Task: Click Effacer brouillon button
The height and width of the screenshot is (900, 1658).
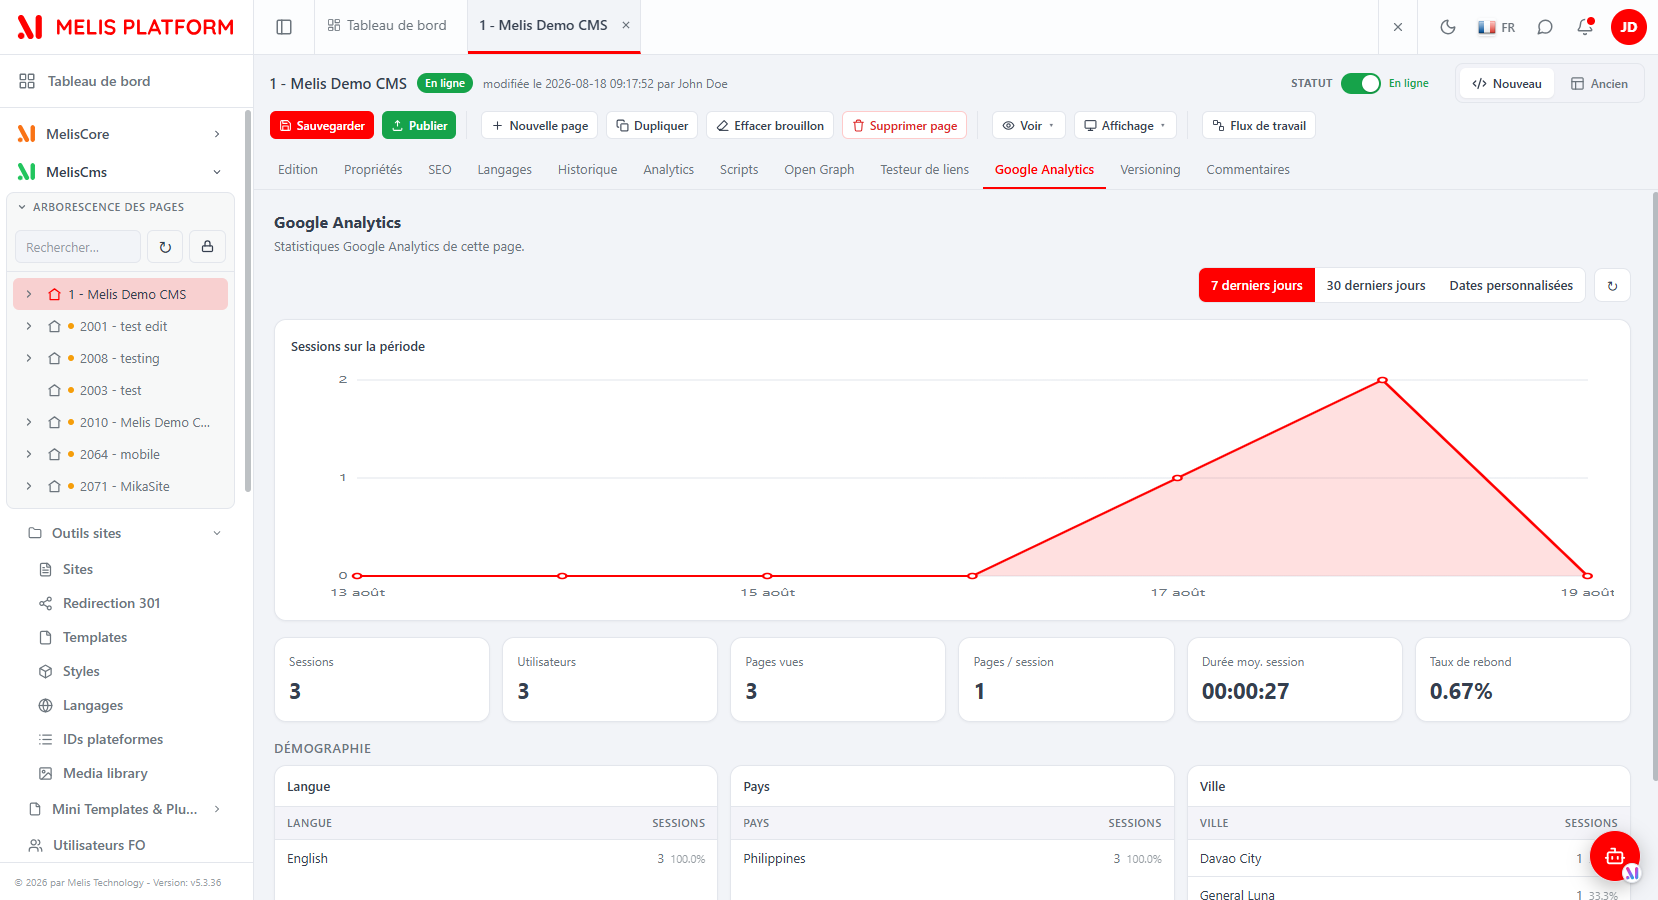Action: click(770, 126)
